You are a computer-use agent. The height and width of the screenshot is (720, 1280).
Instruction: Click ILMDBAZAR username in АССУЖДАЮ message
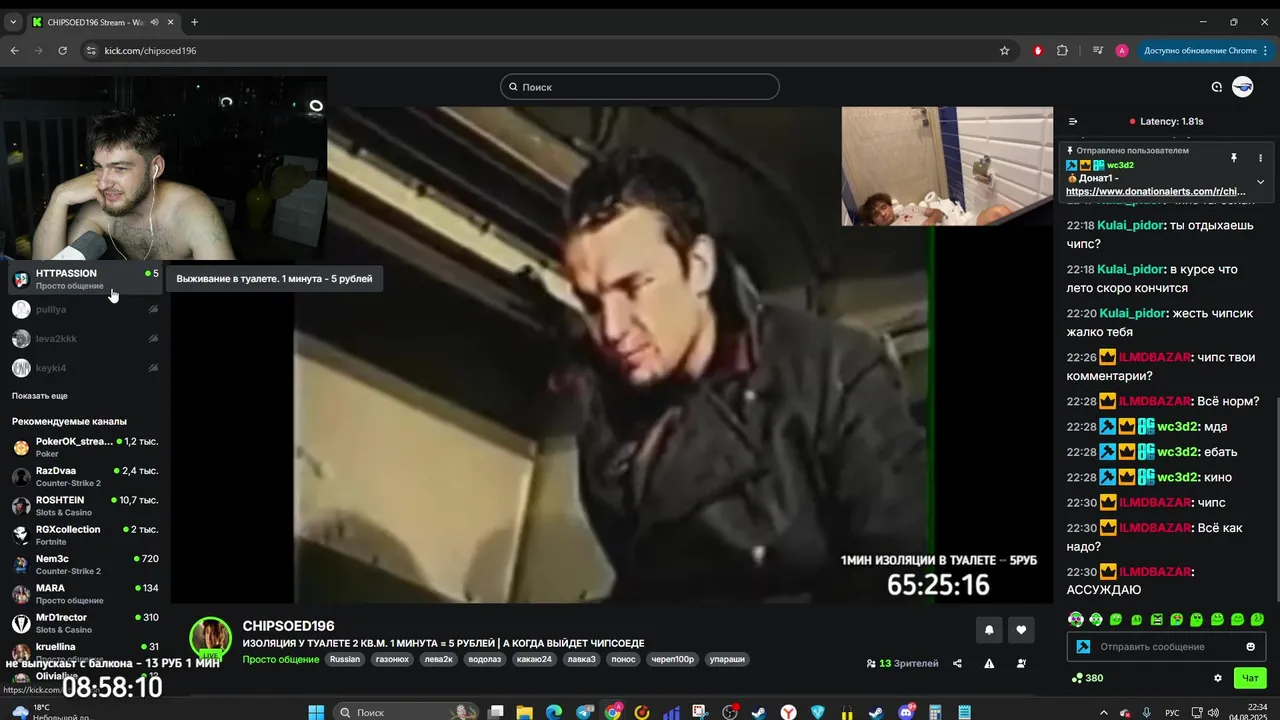(x=1154, y=572)
